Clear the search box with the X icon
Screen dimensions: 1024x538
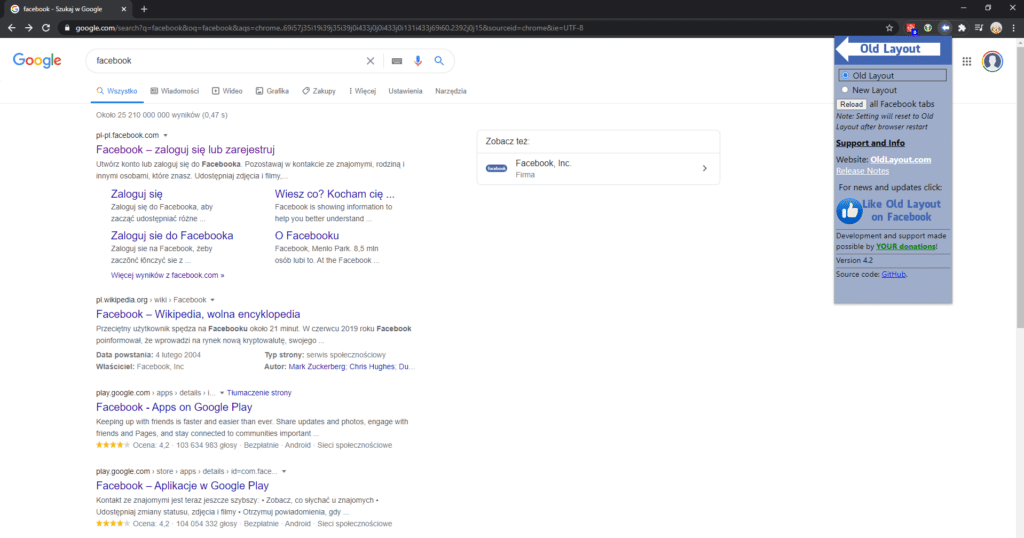click(370, 61)
